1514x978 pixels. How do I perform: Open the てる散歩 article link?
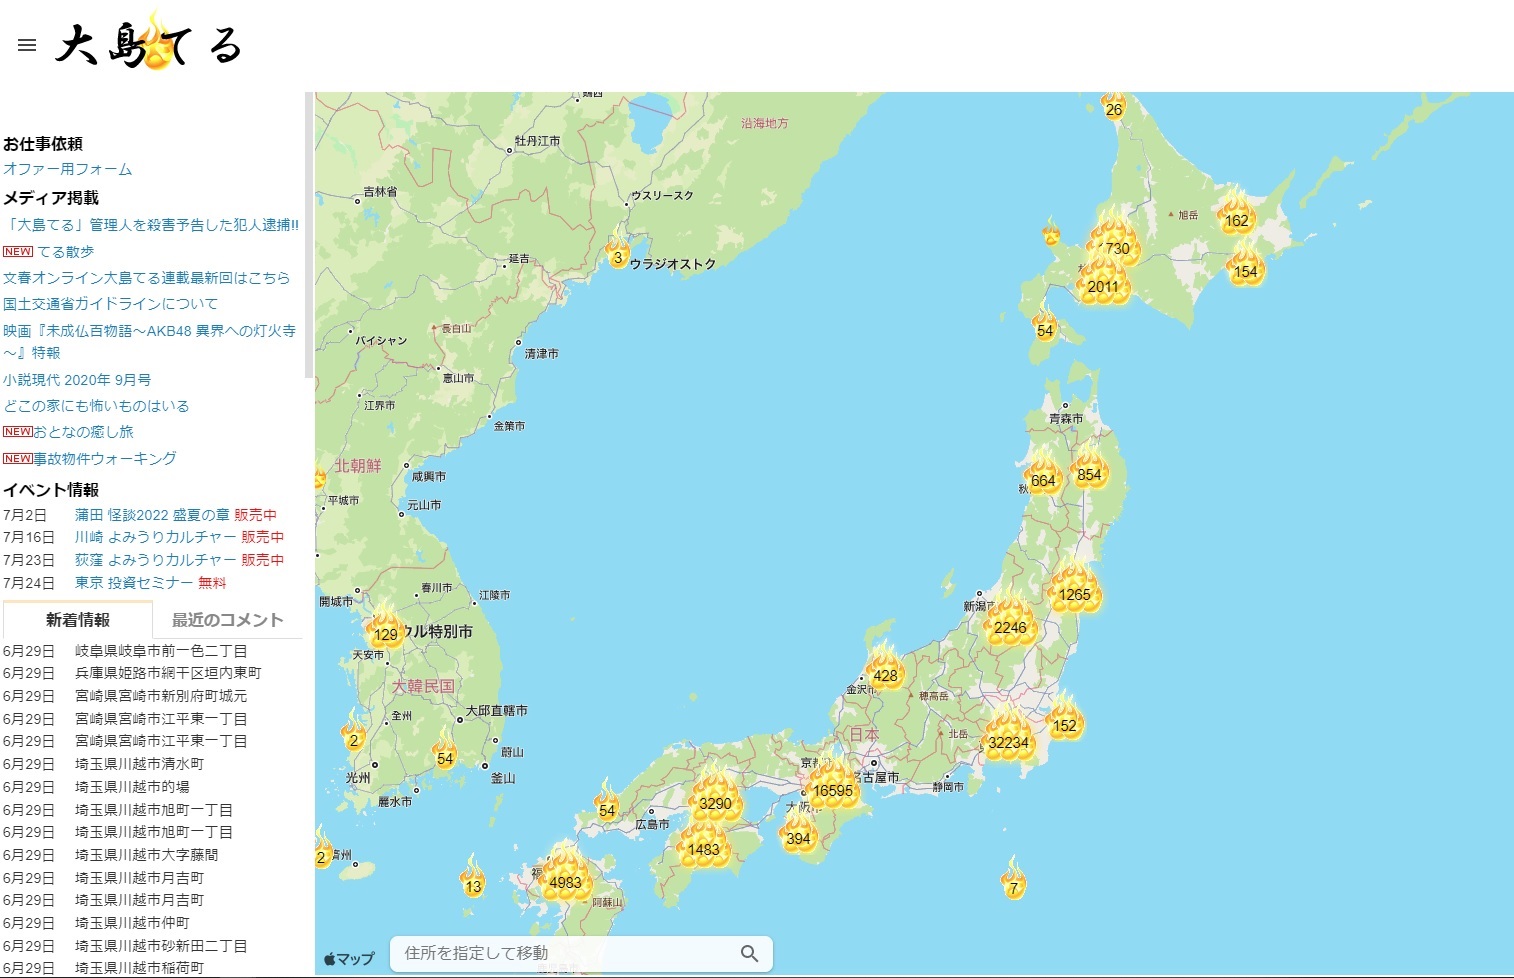point(66,251)
